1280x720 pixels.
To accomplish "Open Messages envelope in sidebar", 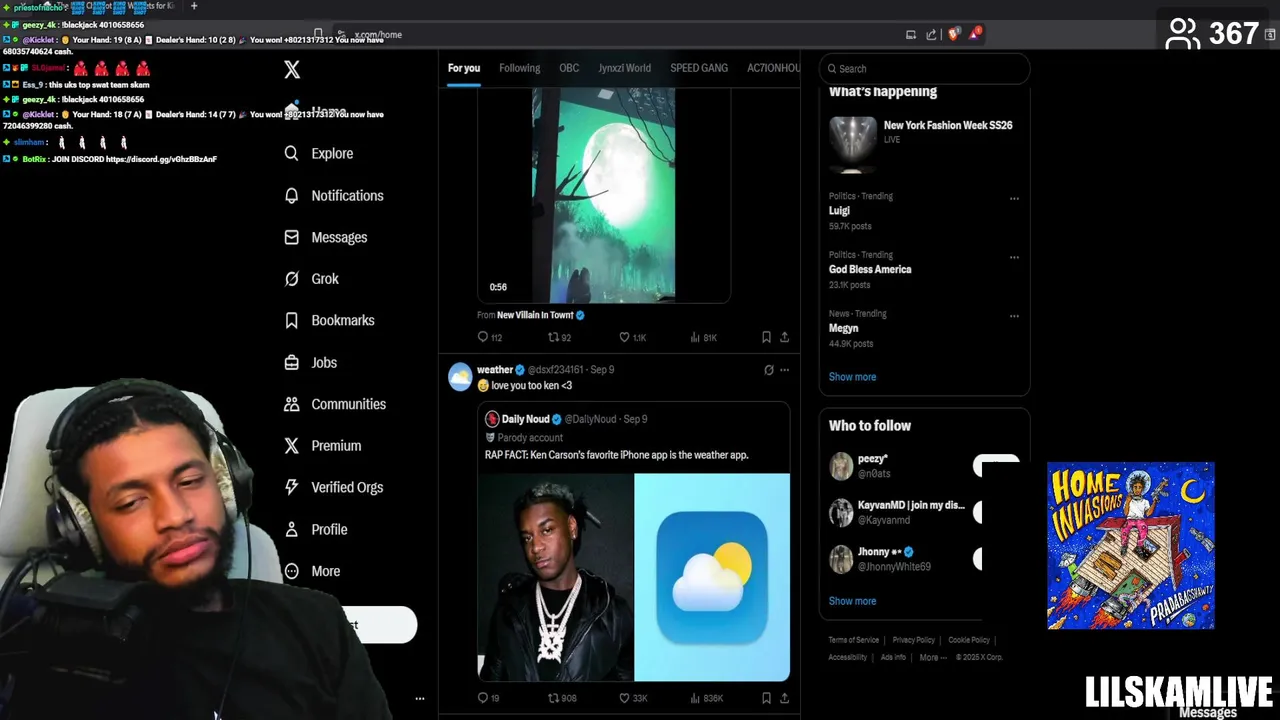I will (326, 237).
